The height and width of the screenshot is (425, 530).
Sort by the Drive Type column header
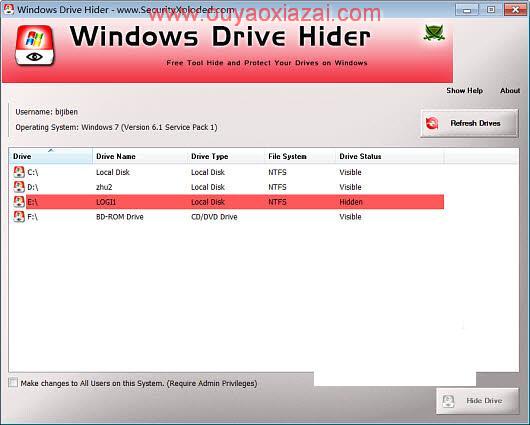[226, 156]
